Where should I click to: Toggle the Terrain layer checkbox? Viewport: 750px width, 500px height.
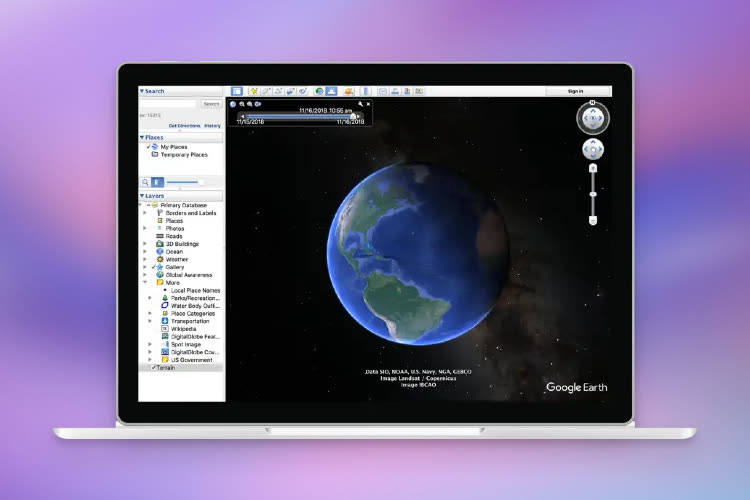[154, 367]
